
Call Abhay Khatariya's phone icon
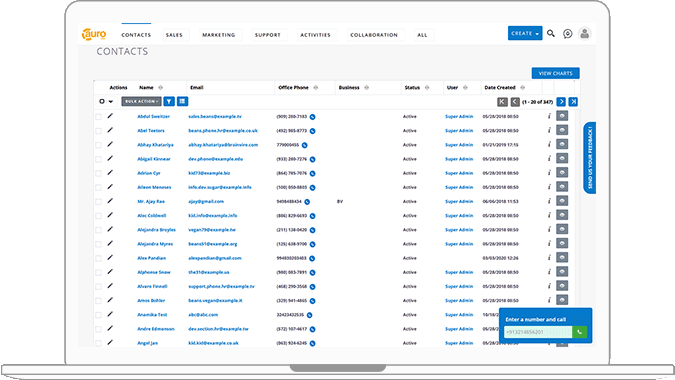[304, 145]
